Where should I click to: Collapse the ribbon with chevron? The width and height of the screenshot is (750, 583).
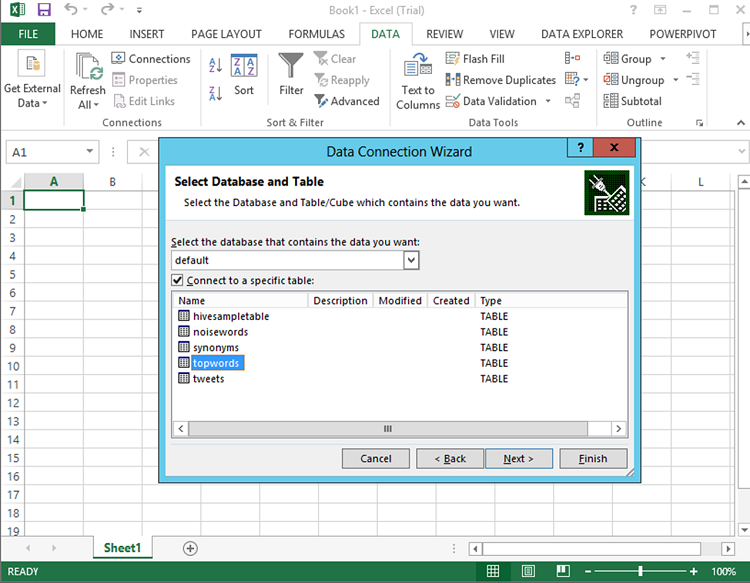point(740,123)
